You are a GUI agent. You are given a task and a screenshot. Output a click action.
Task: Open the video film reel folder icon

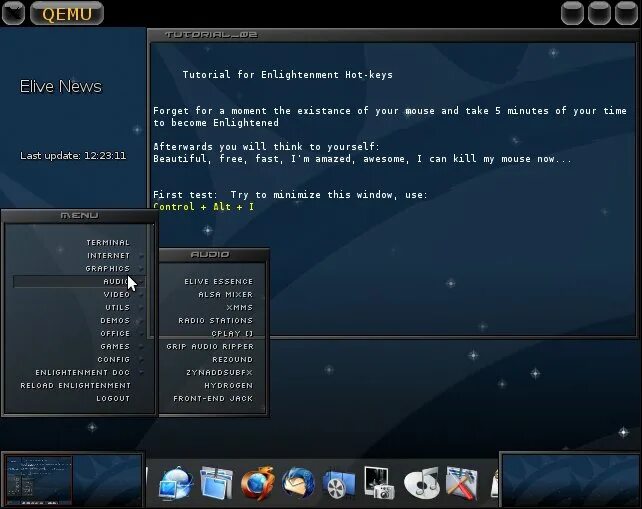[x=339, y=484]
